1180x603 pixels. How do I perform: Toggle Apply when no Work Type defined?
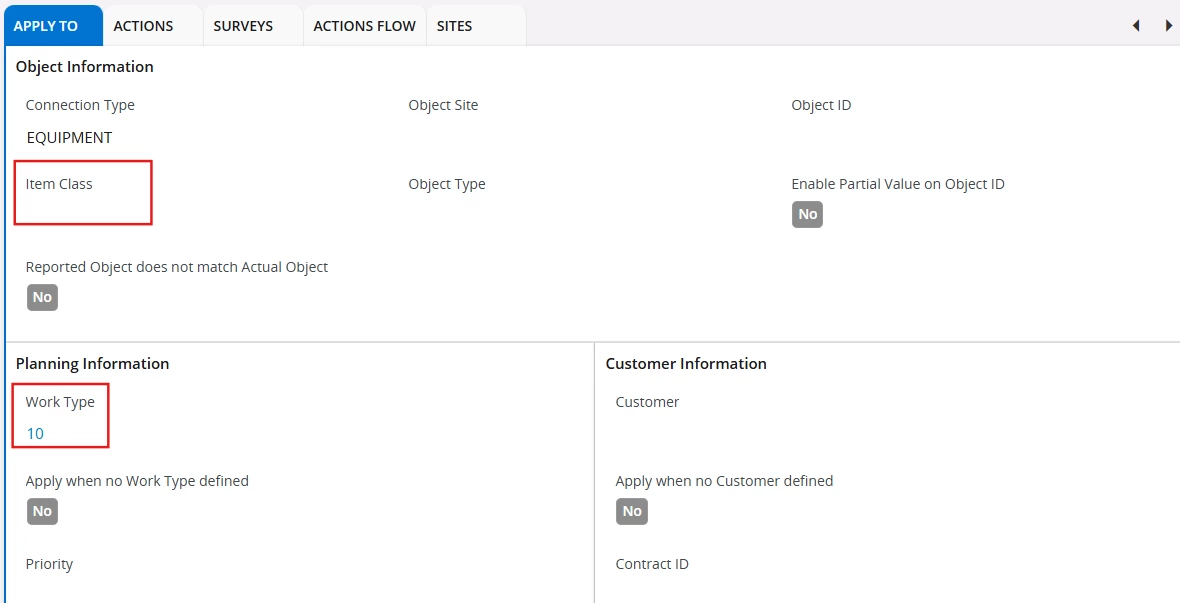click(x=42, y=511)
